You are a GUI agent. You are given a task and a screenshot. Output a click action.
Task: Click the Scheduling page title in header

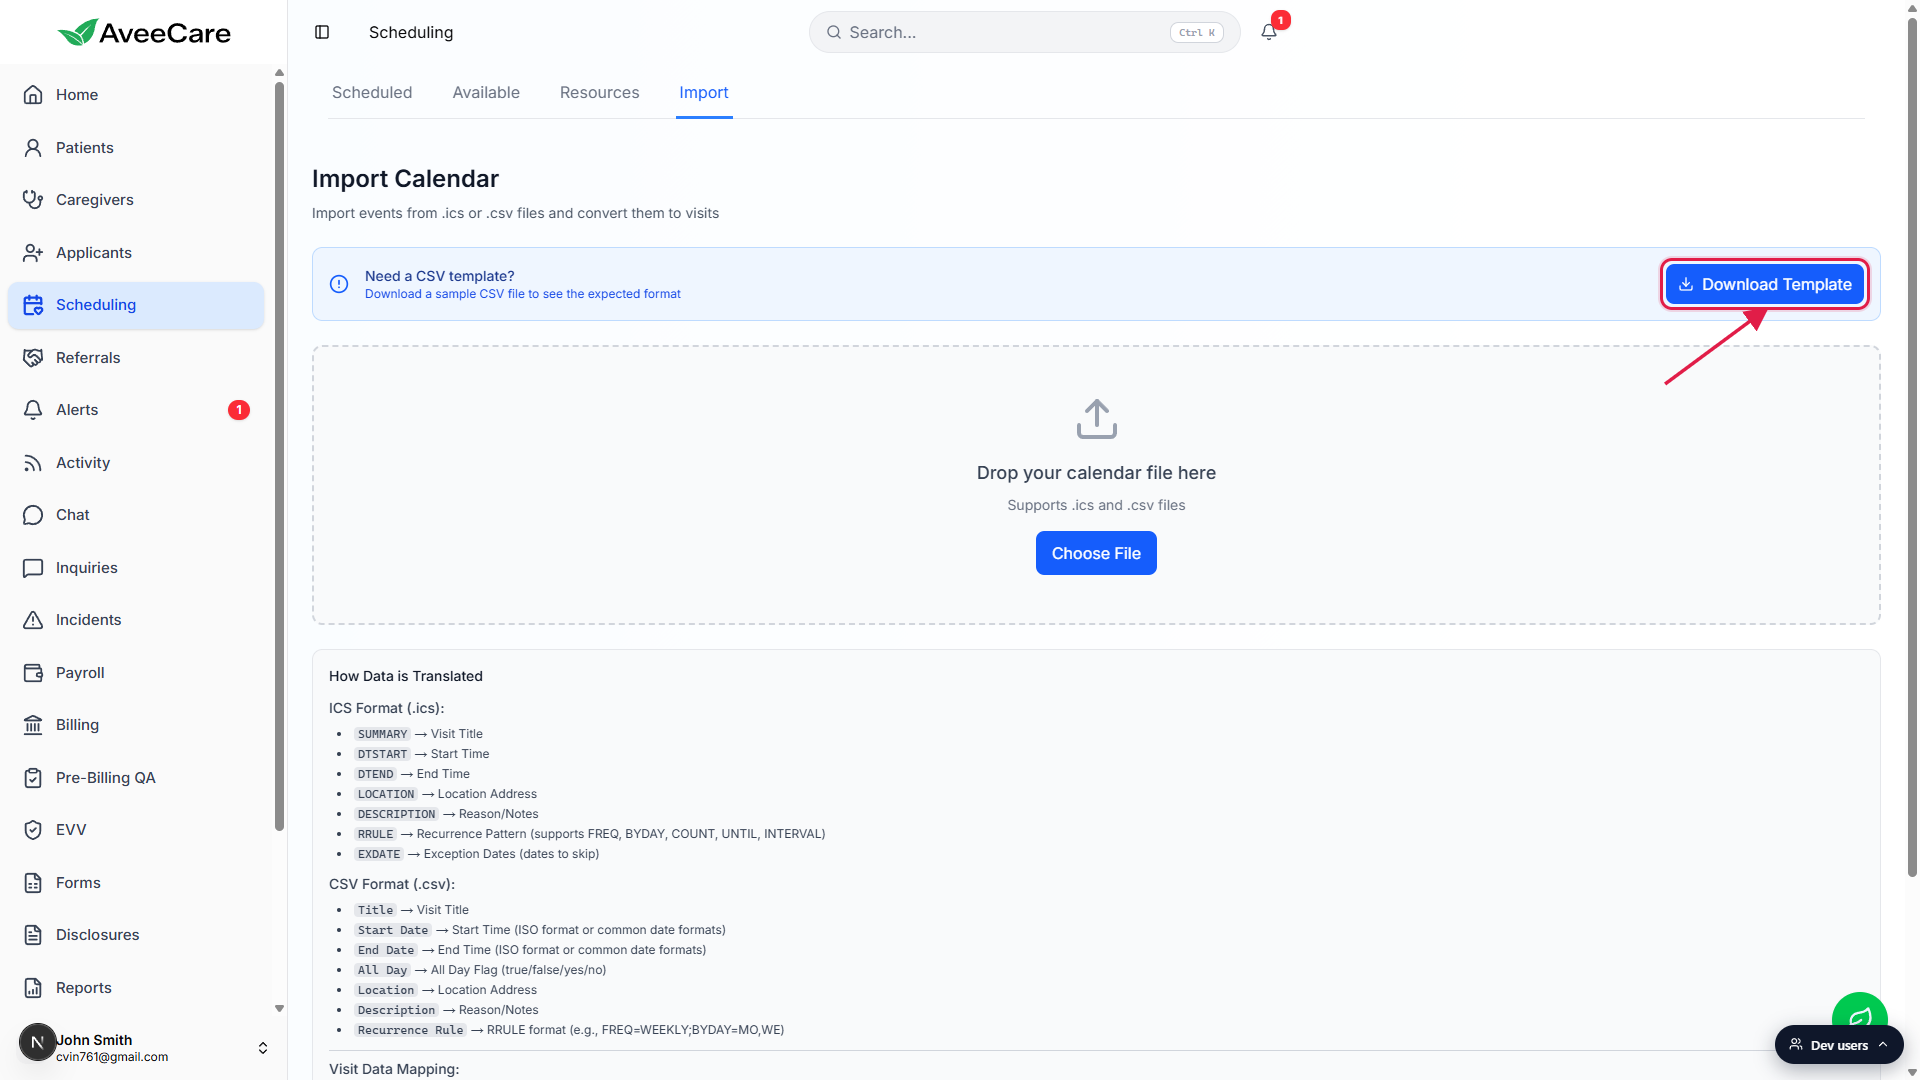coord(411,32)
